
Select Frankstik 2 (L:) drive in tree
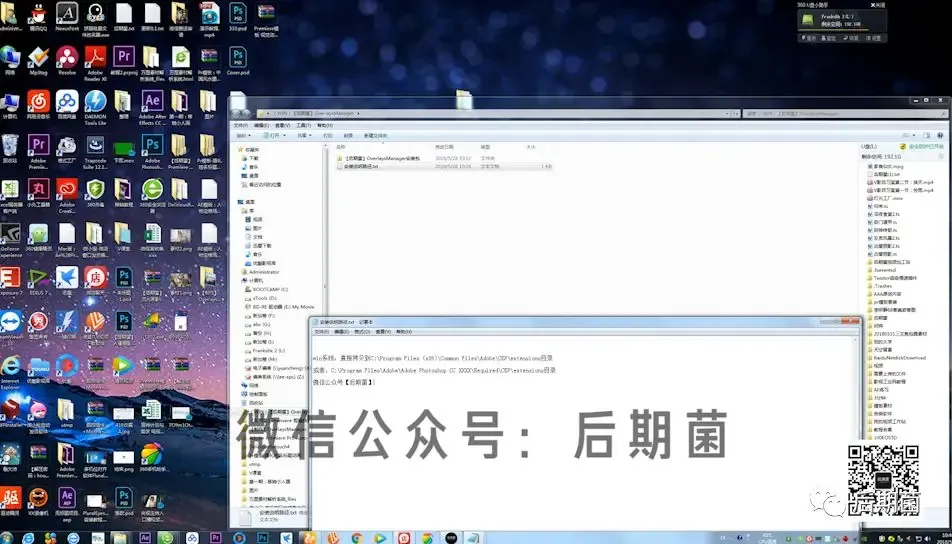[266, 351]
